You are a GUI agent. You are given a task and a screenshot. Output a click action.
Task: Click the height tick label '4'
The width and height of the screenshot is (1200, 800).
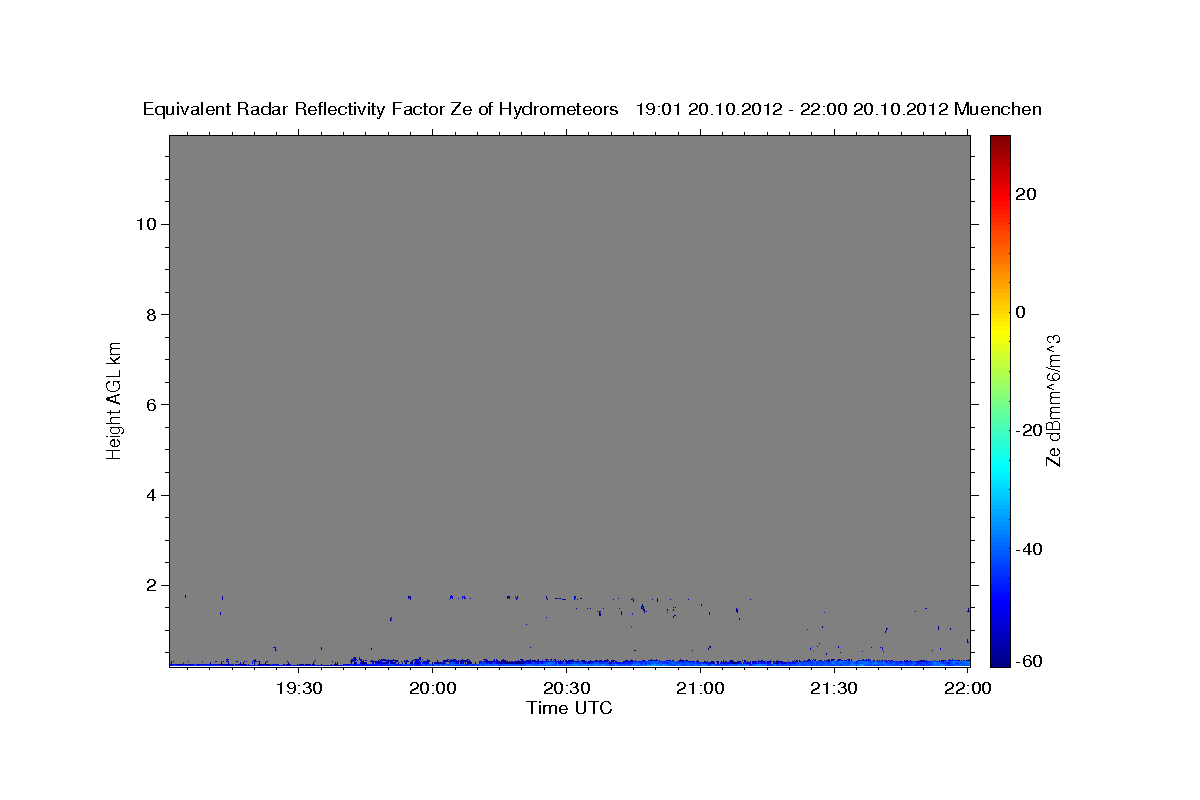[150, 495]
